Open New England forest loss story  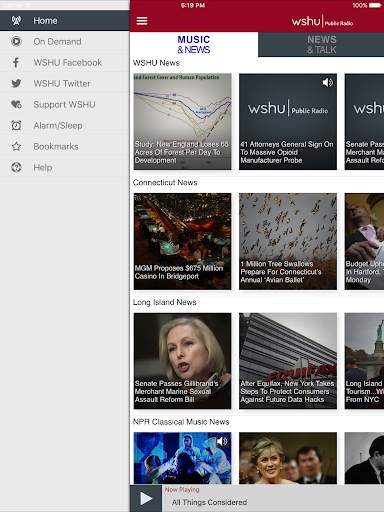[x=182, y=122]
